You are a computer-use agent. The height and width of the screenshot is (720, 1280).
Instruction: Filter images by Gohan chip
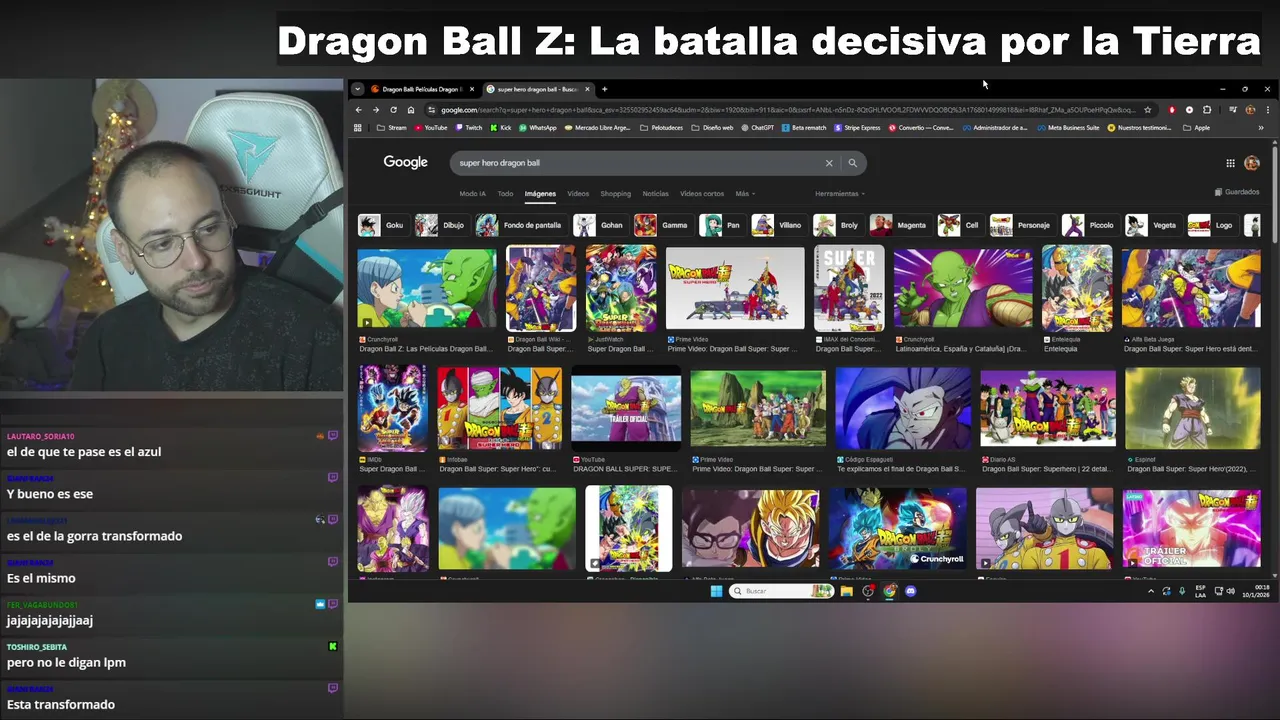coord(599,225)
